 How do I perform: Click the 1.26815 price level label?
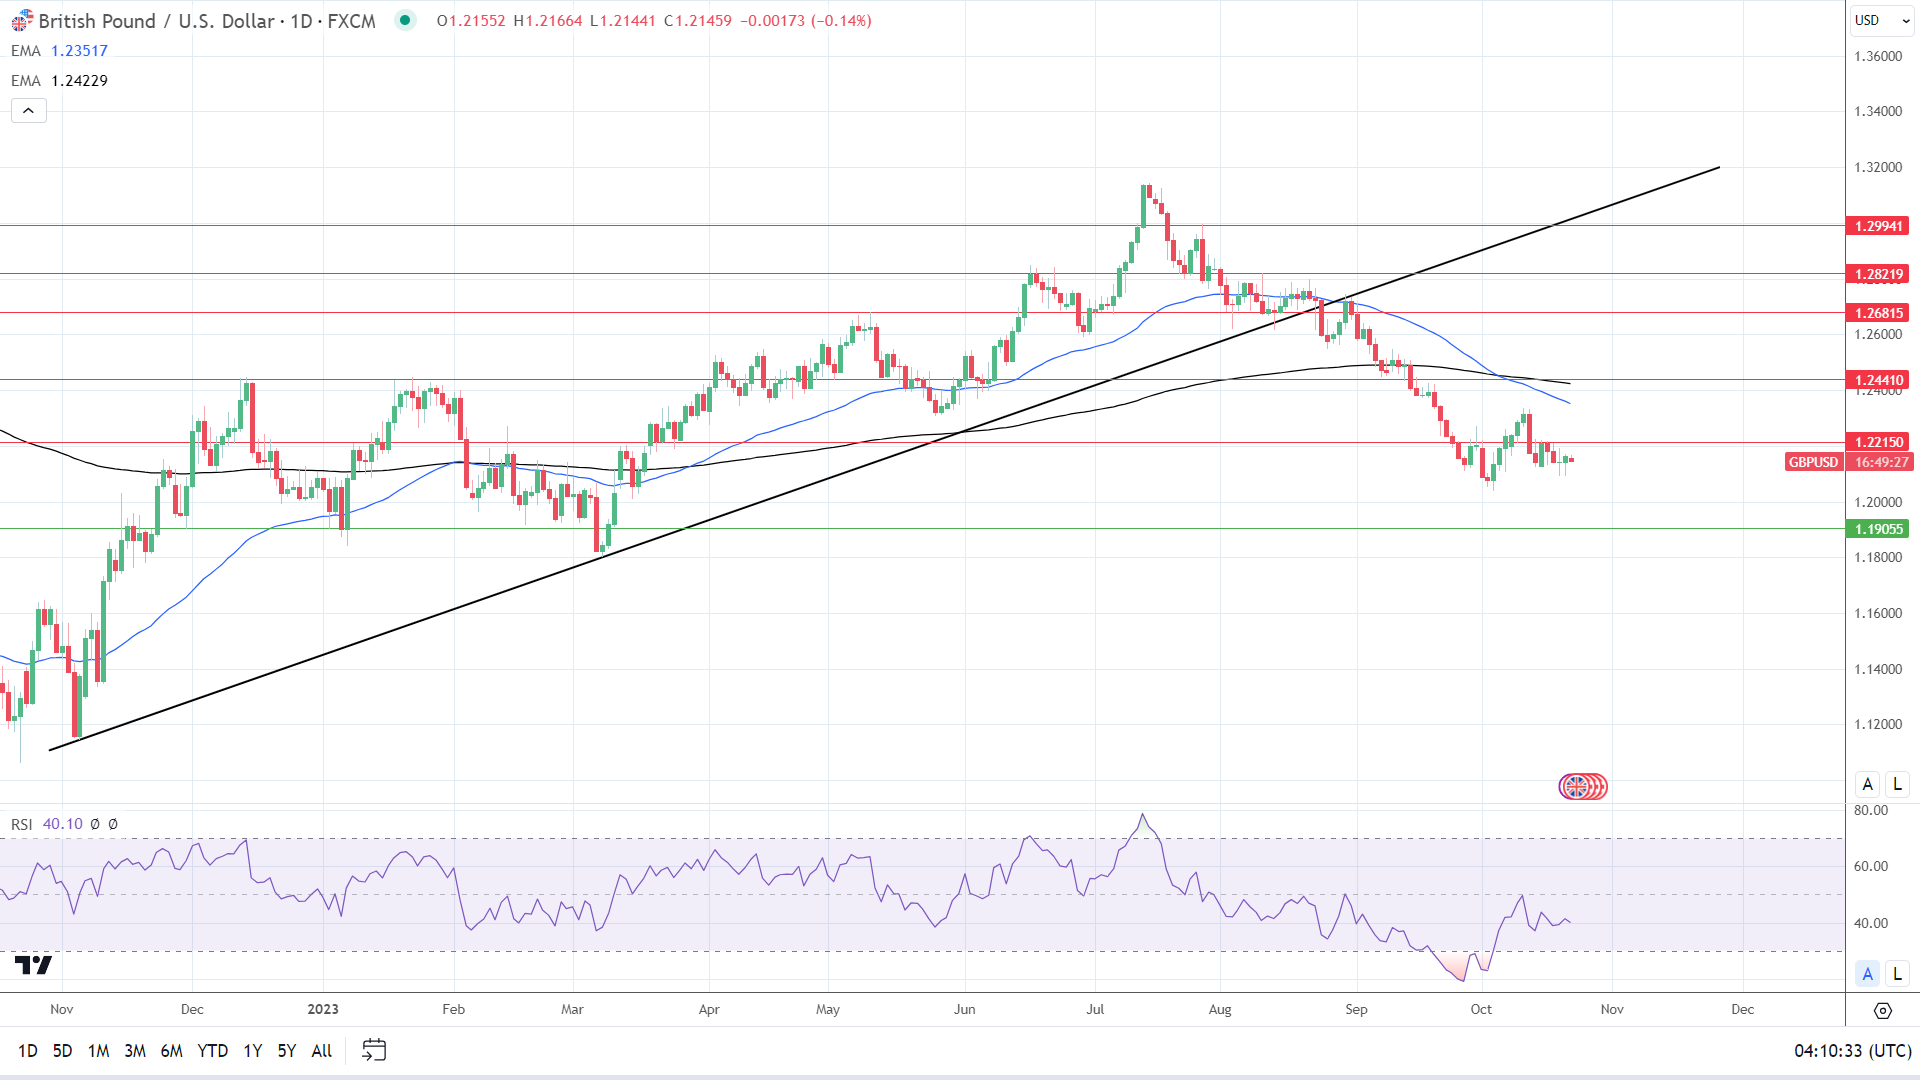(x=1878, y=313)
